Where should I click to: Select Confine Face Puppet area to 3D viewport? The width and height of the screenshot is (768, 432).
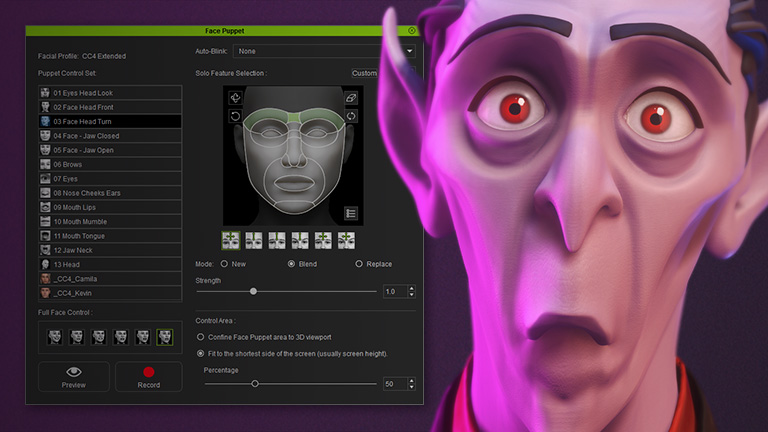(x=201, y=337)
